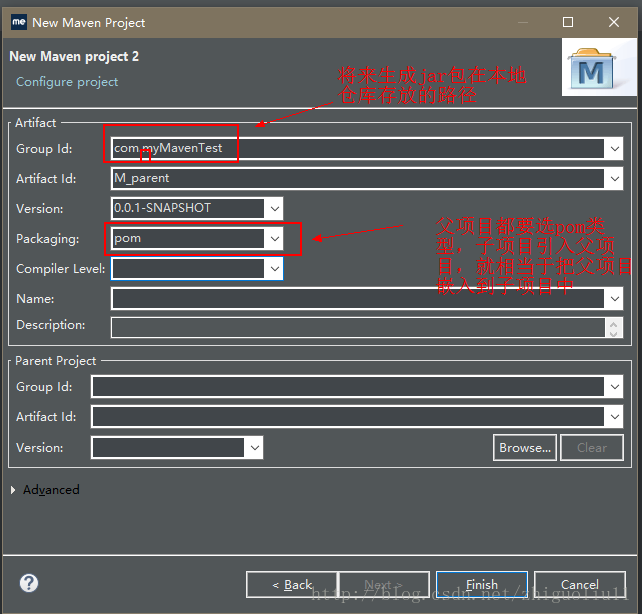Click the 'Description:' label
Viewport: 642px width, 614px height.
pyautogui.click(x=50, y=325)
